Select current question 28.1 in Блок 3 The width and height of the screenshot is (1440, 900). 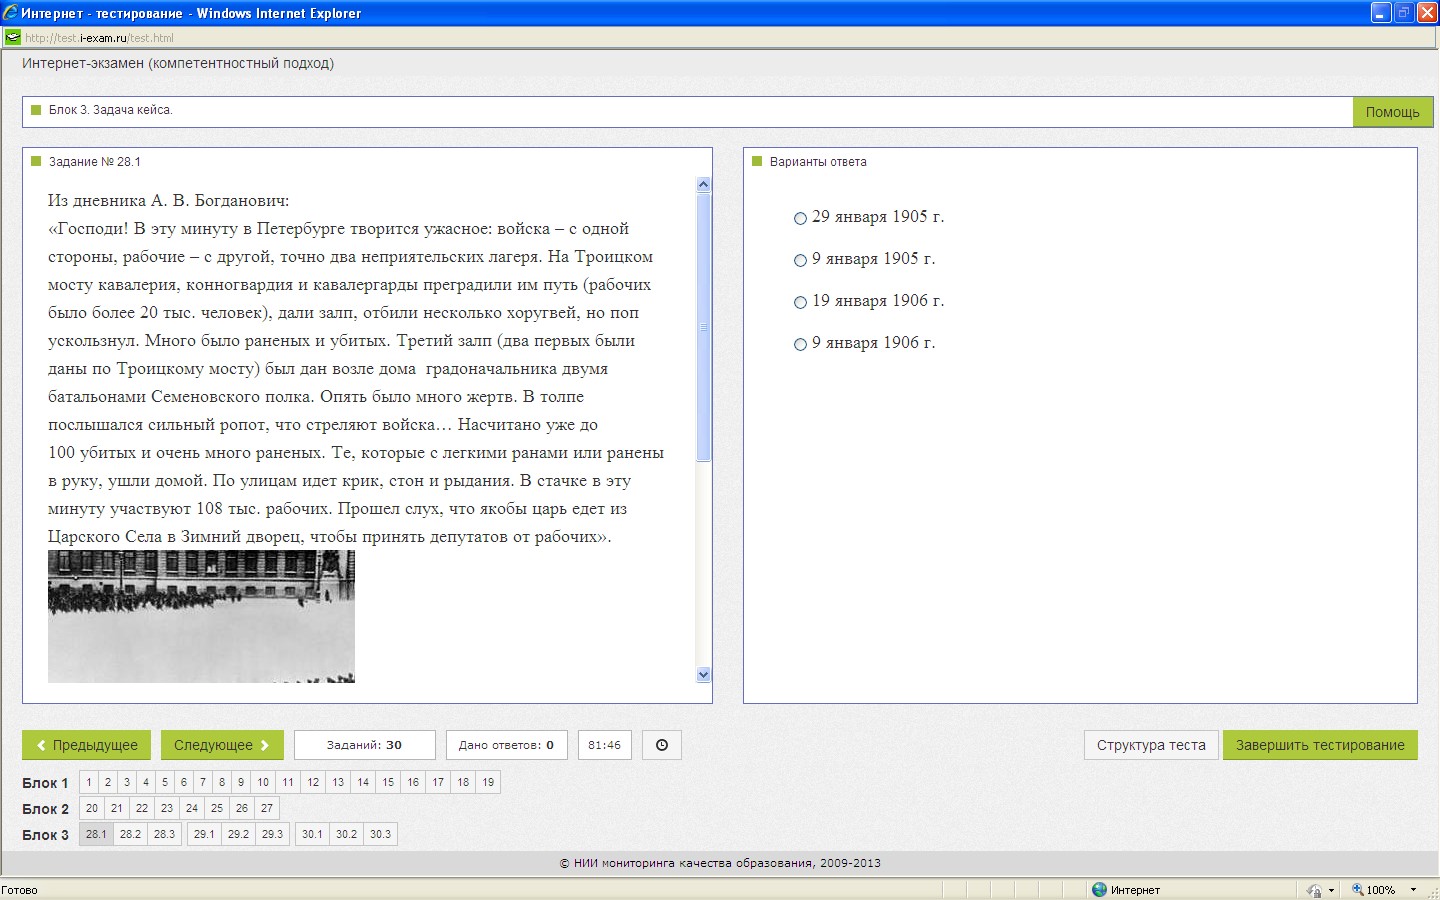tap(96, 834)
